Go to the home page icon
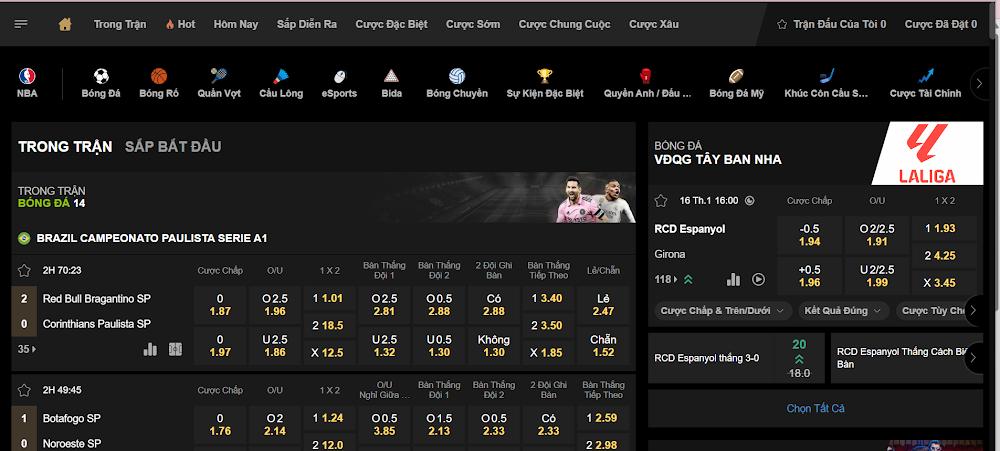1000x451 pixels. [x=65, y=23]
